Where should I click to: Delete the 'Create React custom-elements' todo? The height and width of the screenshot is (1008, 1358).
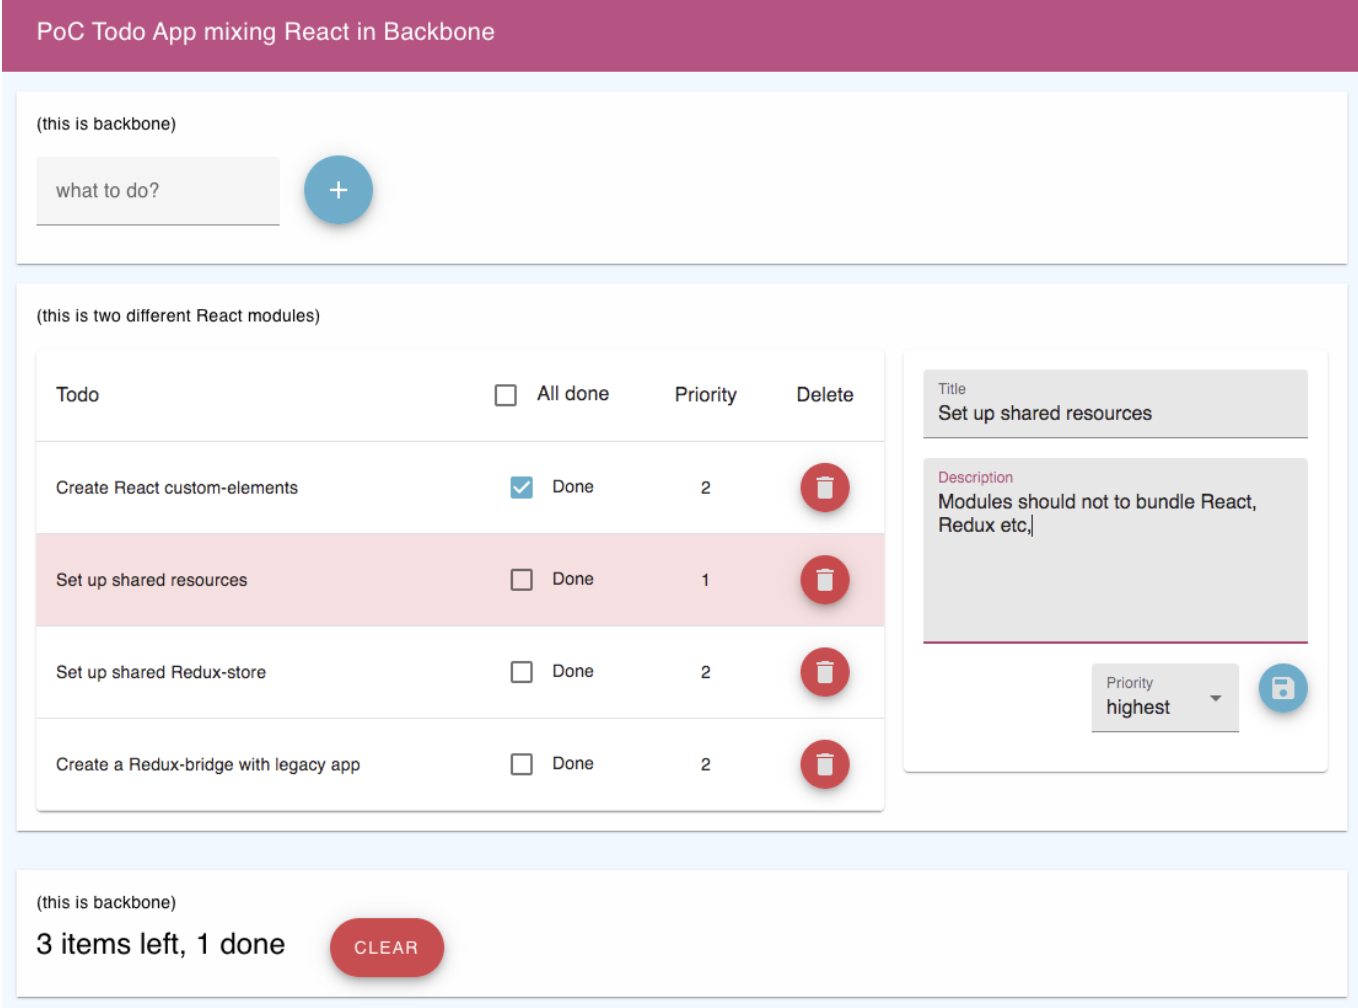(x=824, y=488)
